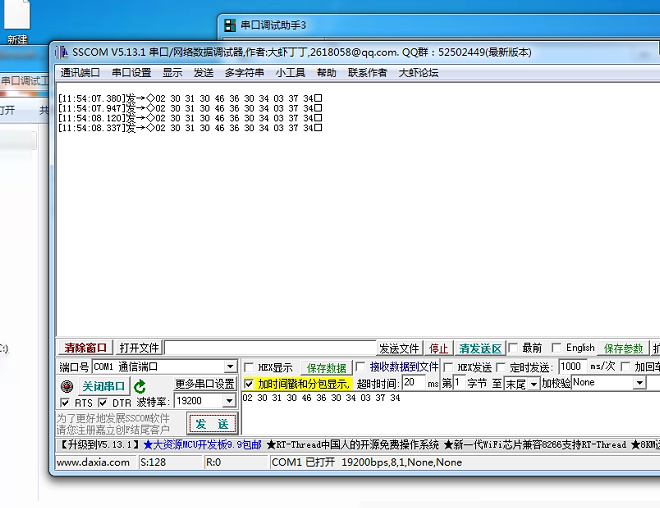
Task: Click the 关闭串口 button
Action: point(104,386)
